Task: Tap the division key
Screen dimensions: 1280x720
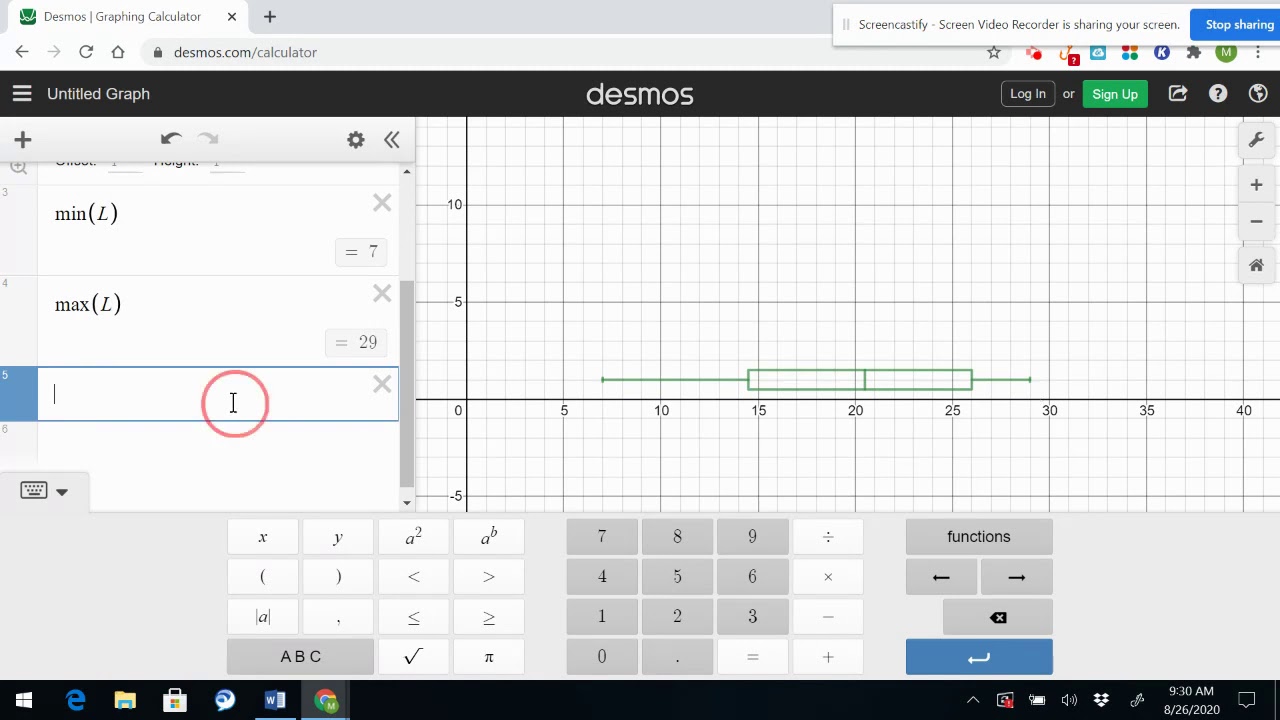Action: pyautogui.click(x=828, y=537)
